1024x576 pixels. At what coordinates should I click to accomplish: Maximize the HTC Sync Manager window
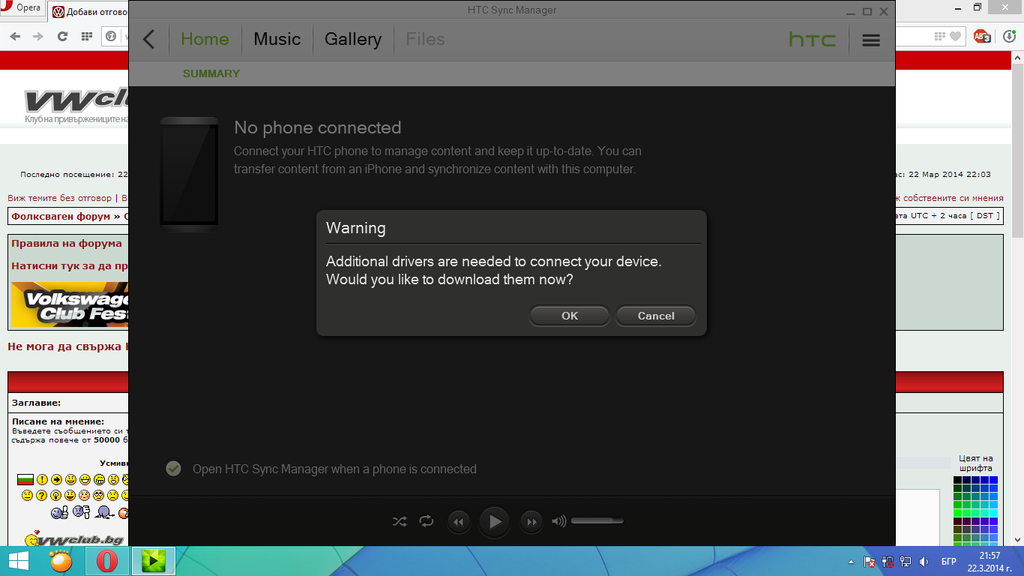click(x=867, y=12)
